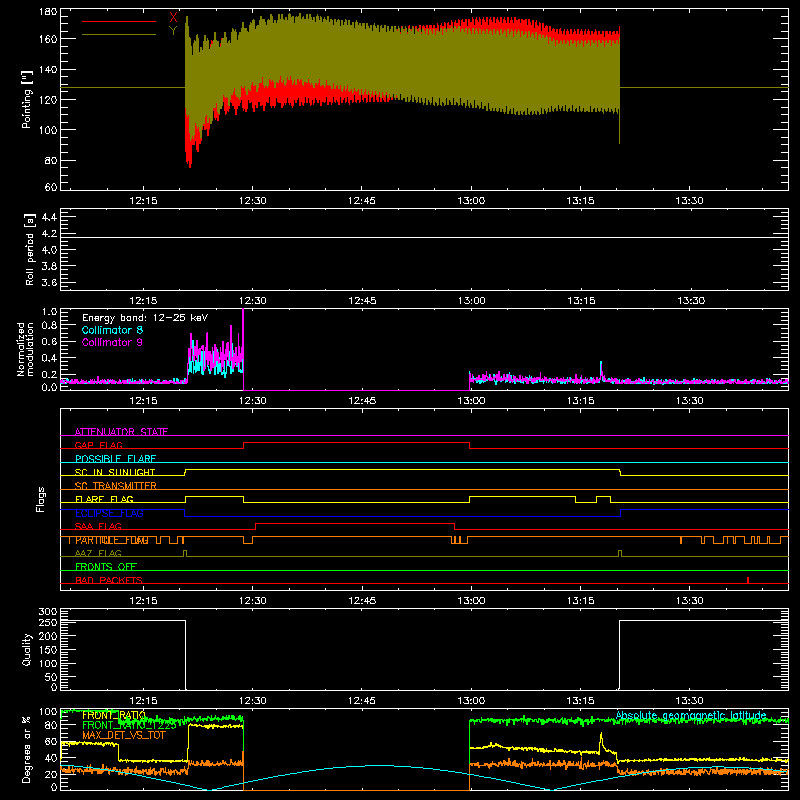The image size is (800, 800).
Task: Click the 250 value on the Quality axis
Action: click(x=48, y=622)
